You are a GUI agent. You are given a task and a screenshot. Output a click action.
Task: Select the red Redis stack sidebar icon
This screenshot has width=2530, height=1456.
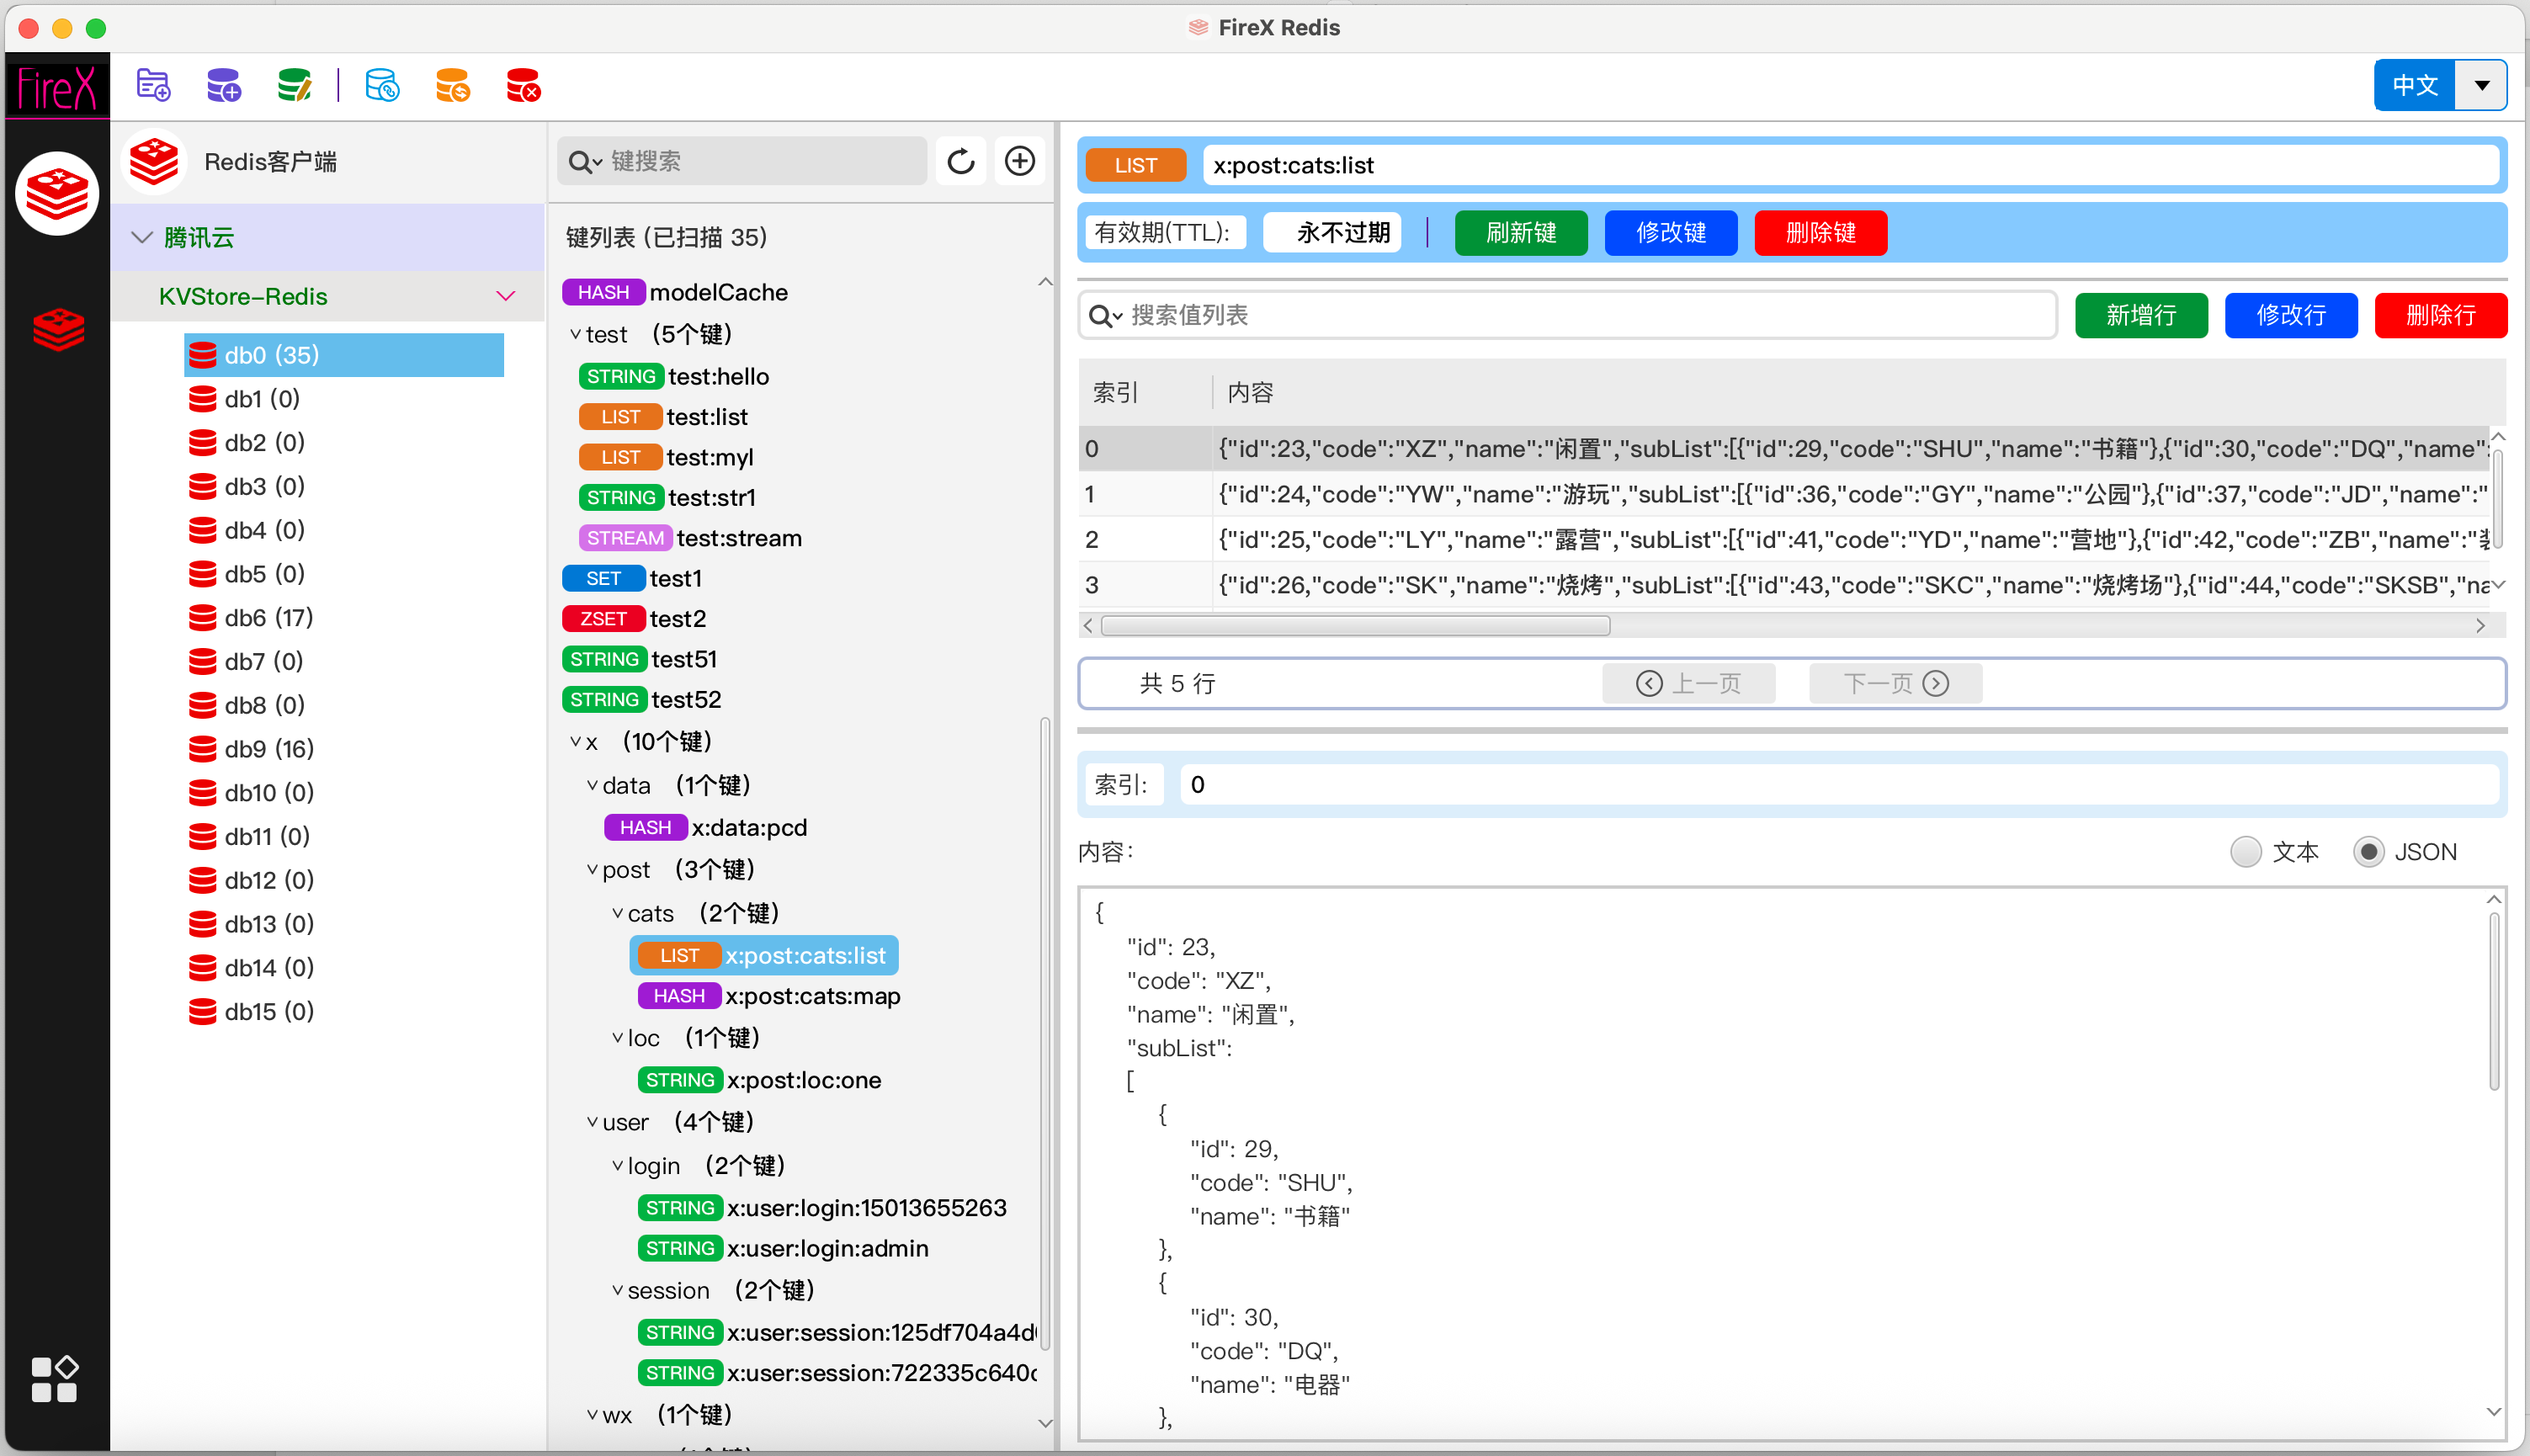58,329
